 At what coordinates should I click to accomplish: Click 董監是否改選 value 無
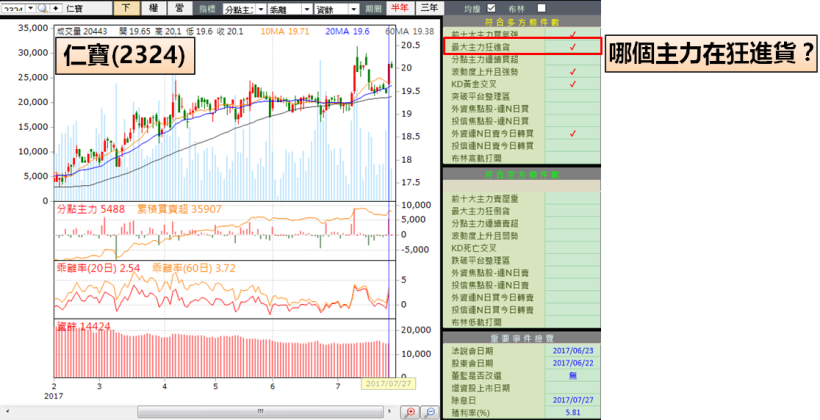(573, 376)
